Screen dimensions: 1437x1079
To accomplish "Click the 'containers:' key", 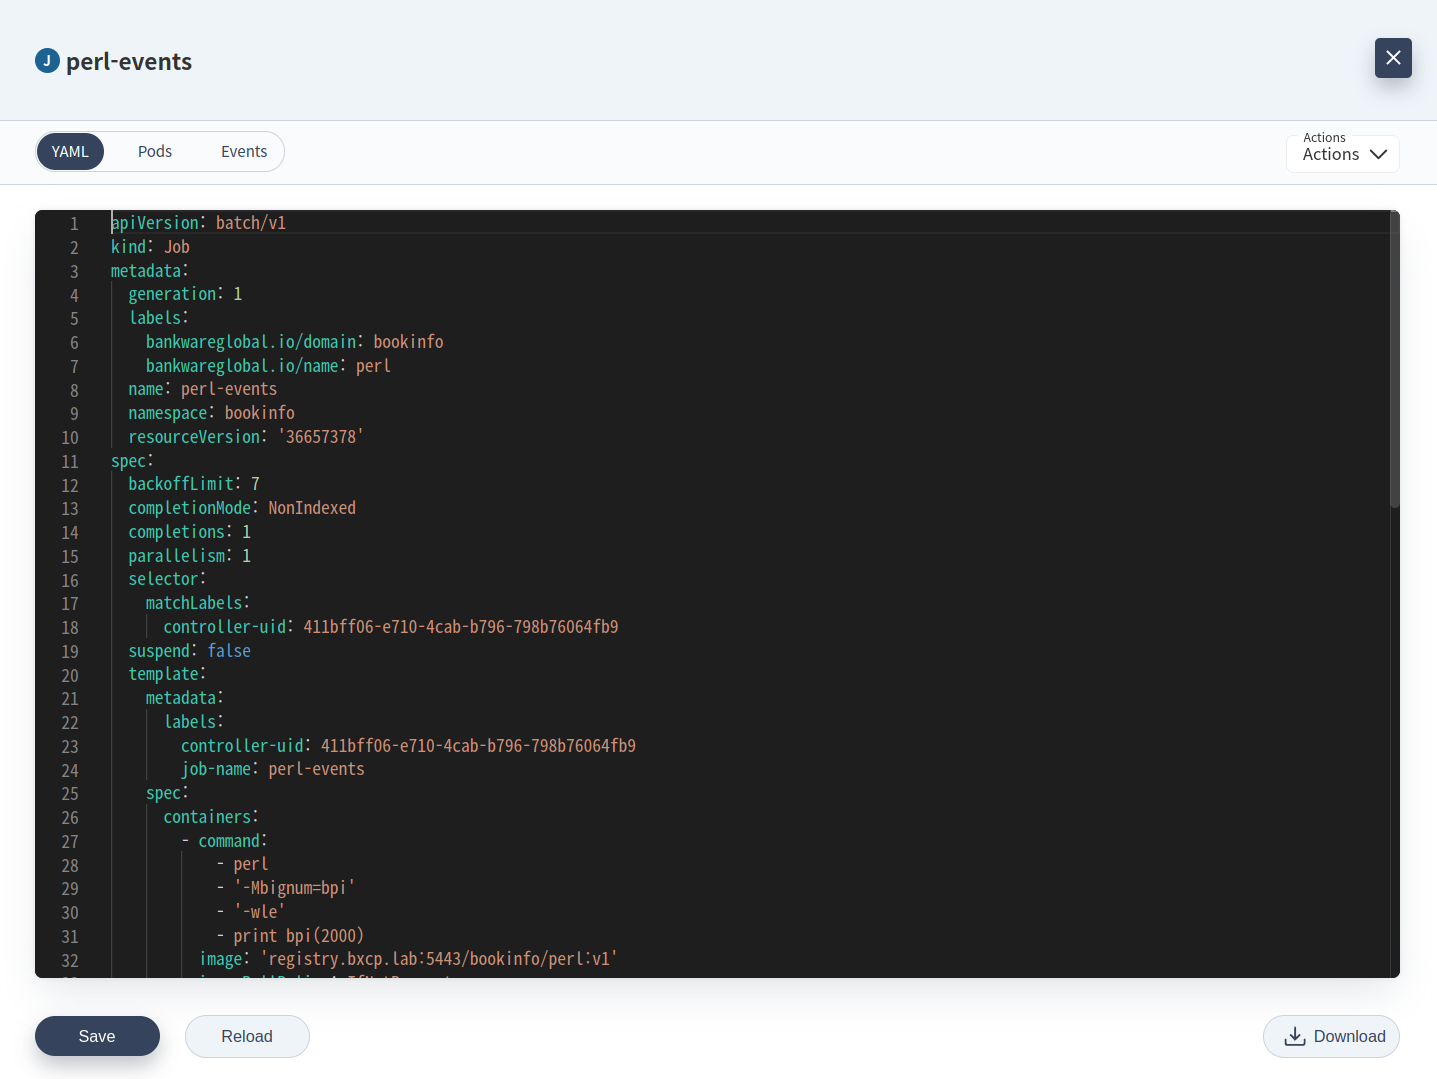I will click(x=211, y=817).
